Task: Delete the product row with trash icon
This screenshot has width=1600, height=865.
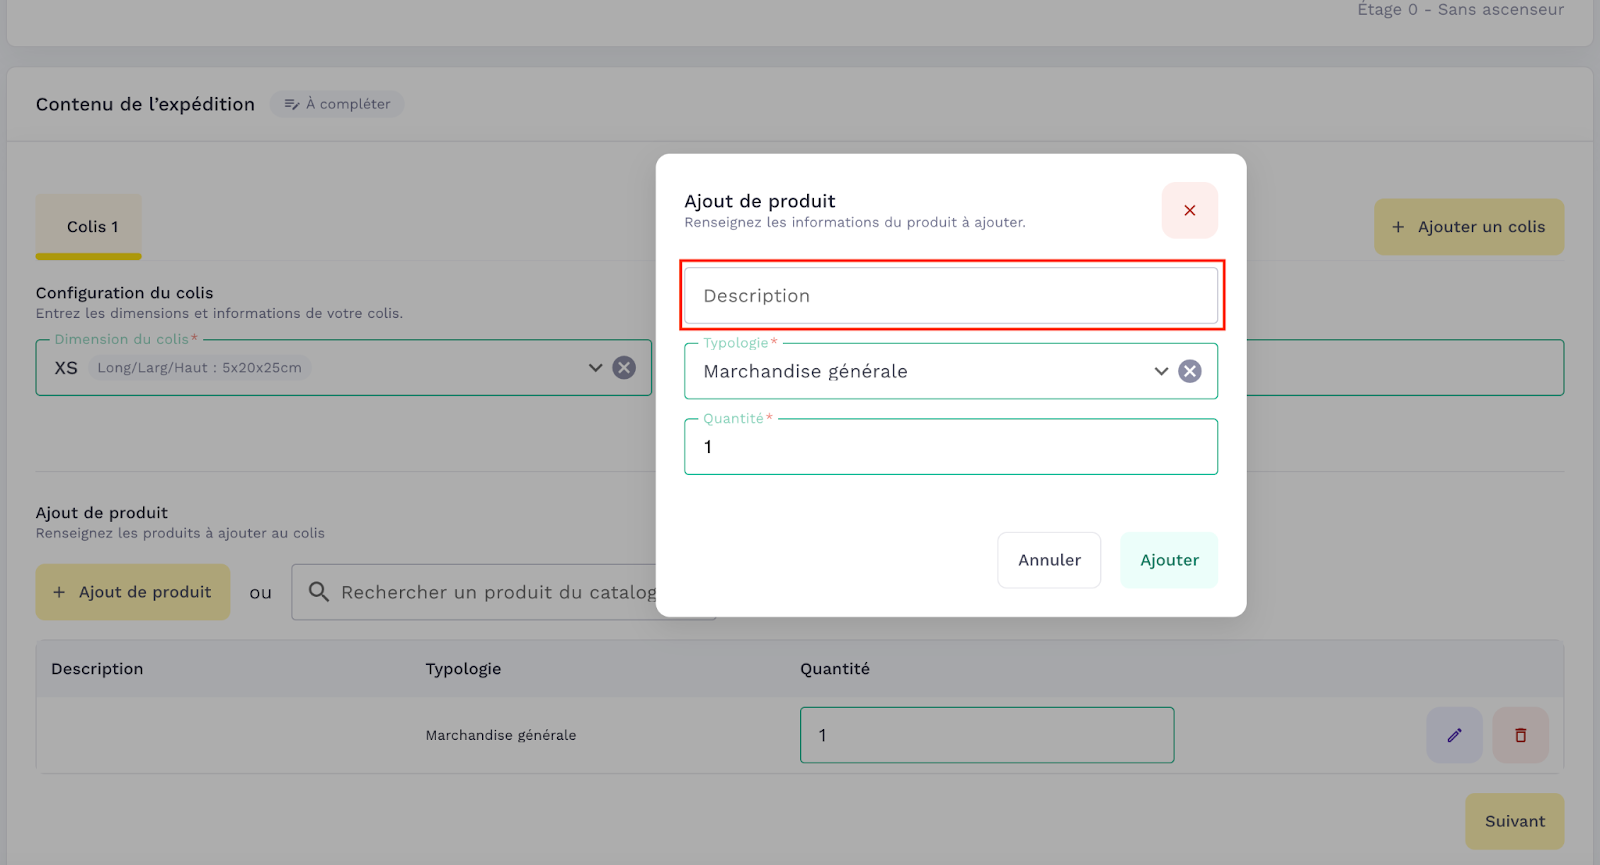Action: pyautogui.click(x=1520, y=735)
